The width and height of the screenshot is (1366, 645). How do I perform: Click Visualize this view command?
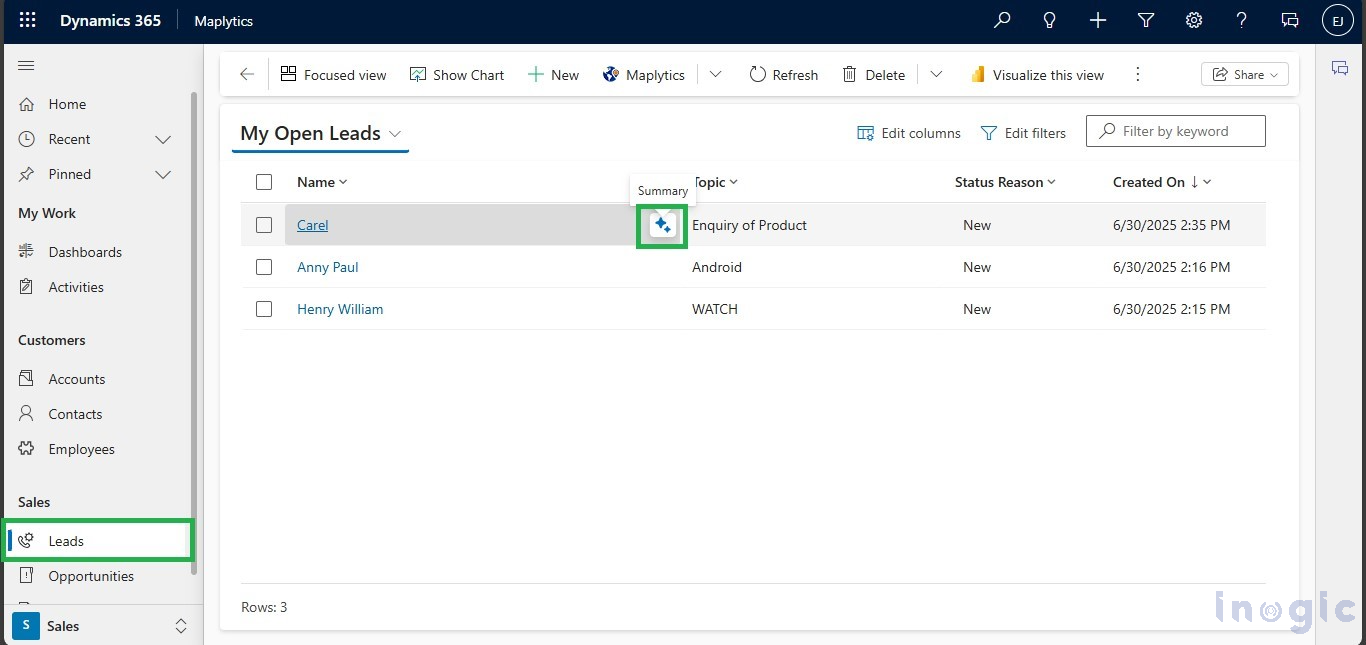pos(1037,75)
